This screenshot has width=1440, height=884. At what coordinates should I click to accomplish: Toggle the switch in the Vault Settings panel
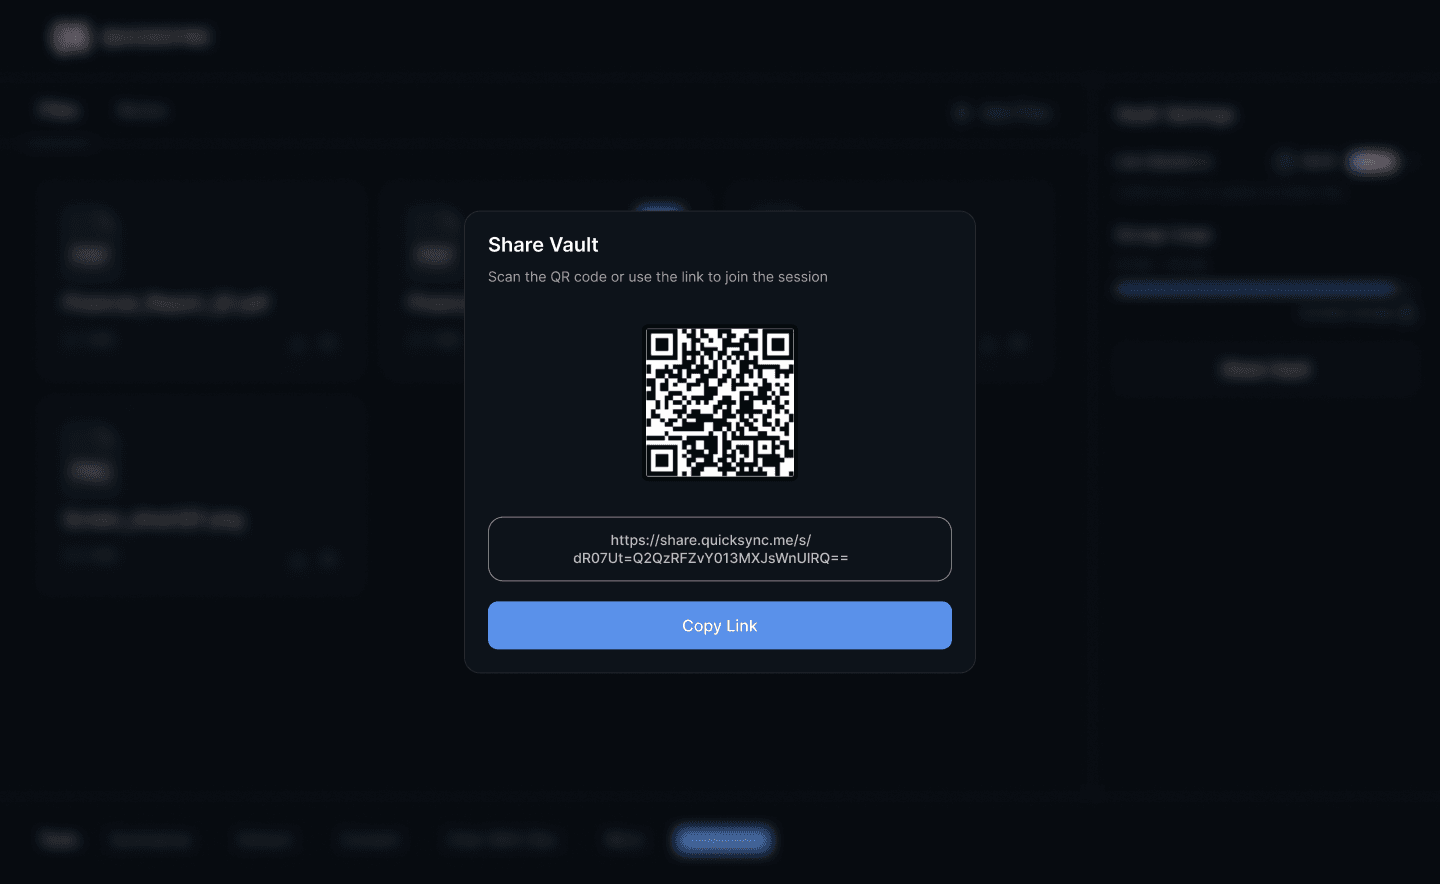point(1372,161)
